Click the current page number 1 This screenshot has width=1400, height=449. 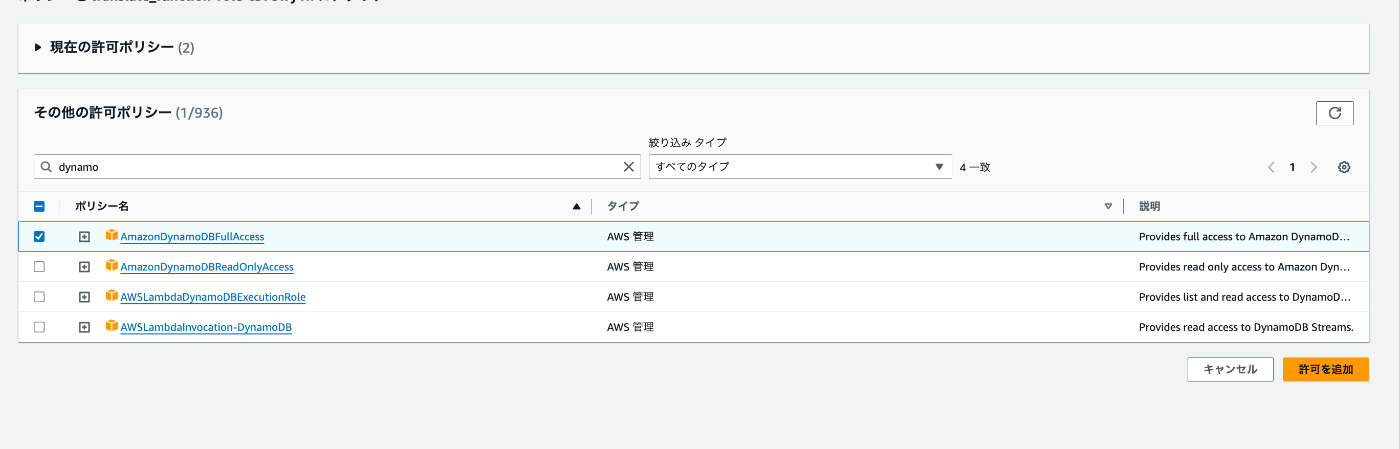[x=1292, y=167]
